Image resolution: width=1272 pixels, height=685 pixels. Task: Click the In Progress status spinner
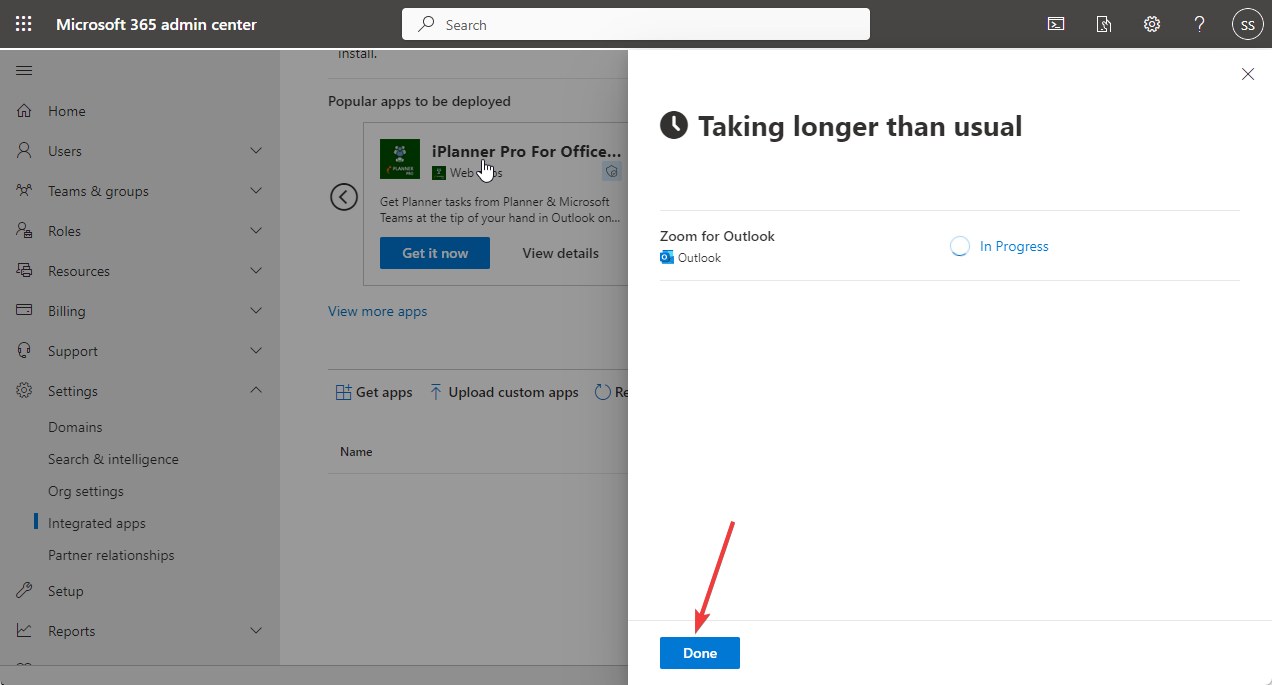pyautogui.click(x=959, y=246)
